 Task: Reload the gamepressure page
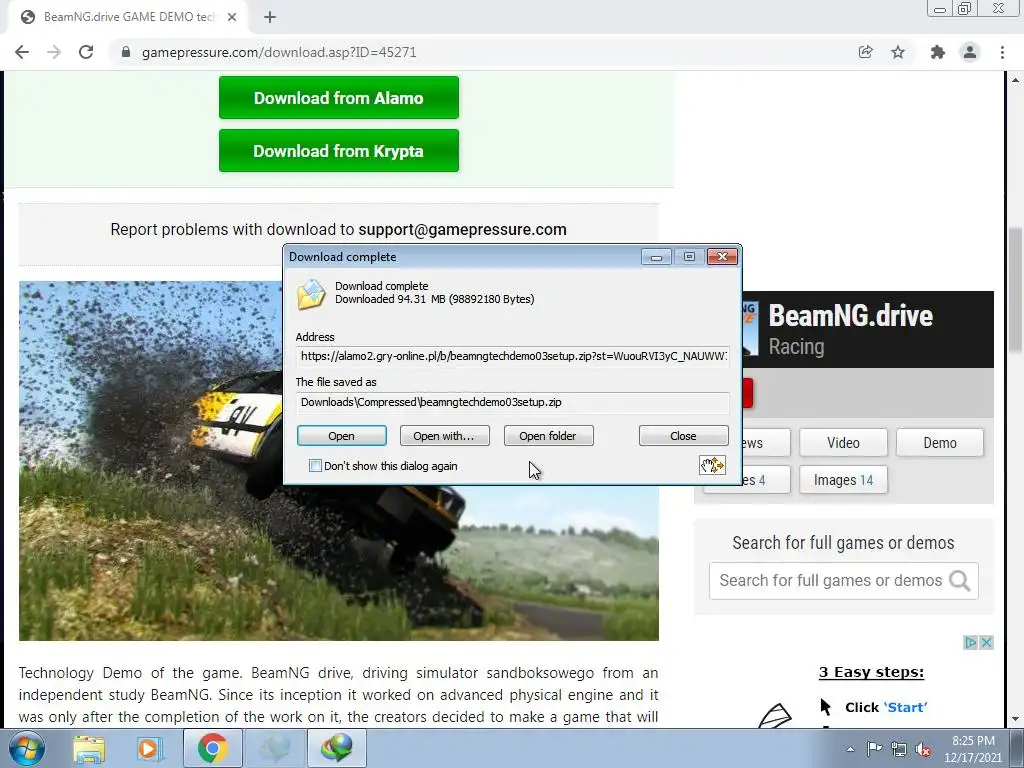pos(86,52)
